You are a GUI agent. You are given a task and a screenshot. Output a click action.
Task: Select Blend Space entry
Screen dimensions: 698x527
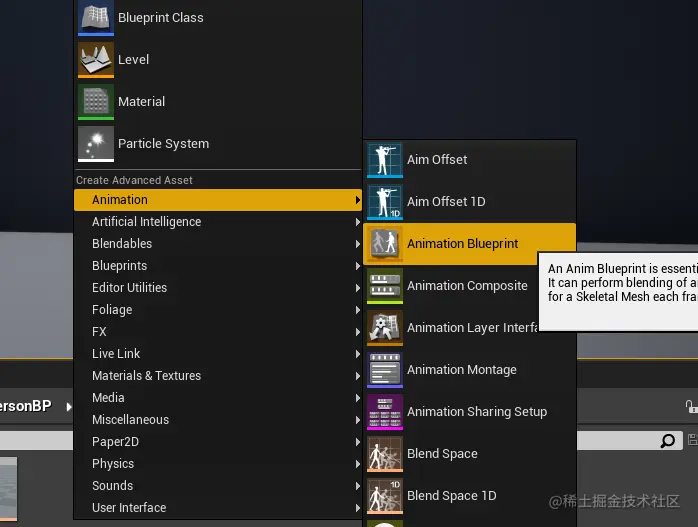pos(470,454)
